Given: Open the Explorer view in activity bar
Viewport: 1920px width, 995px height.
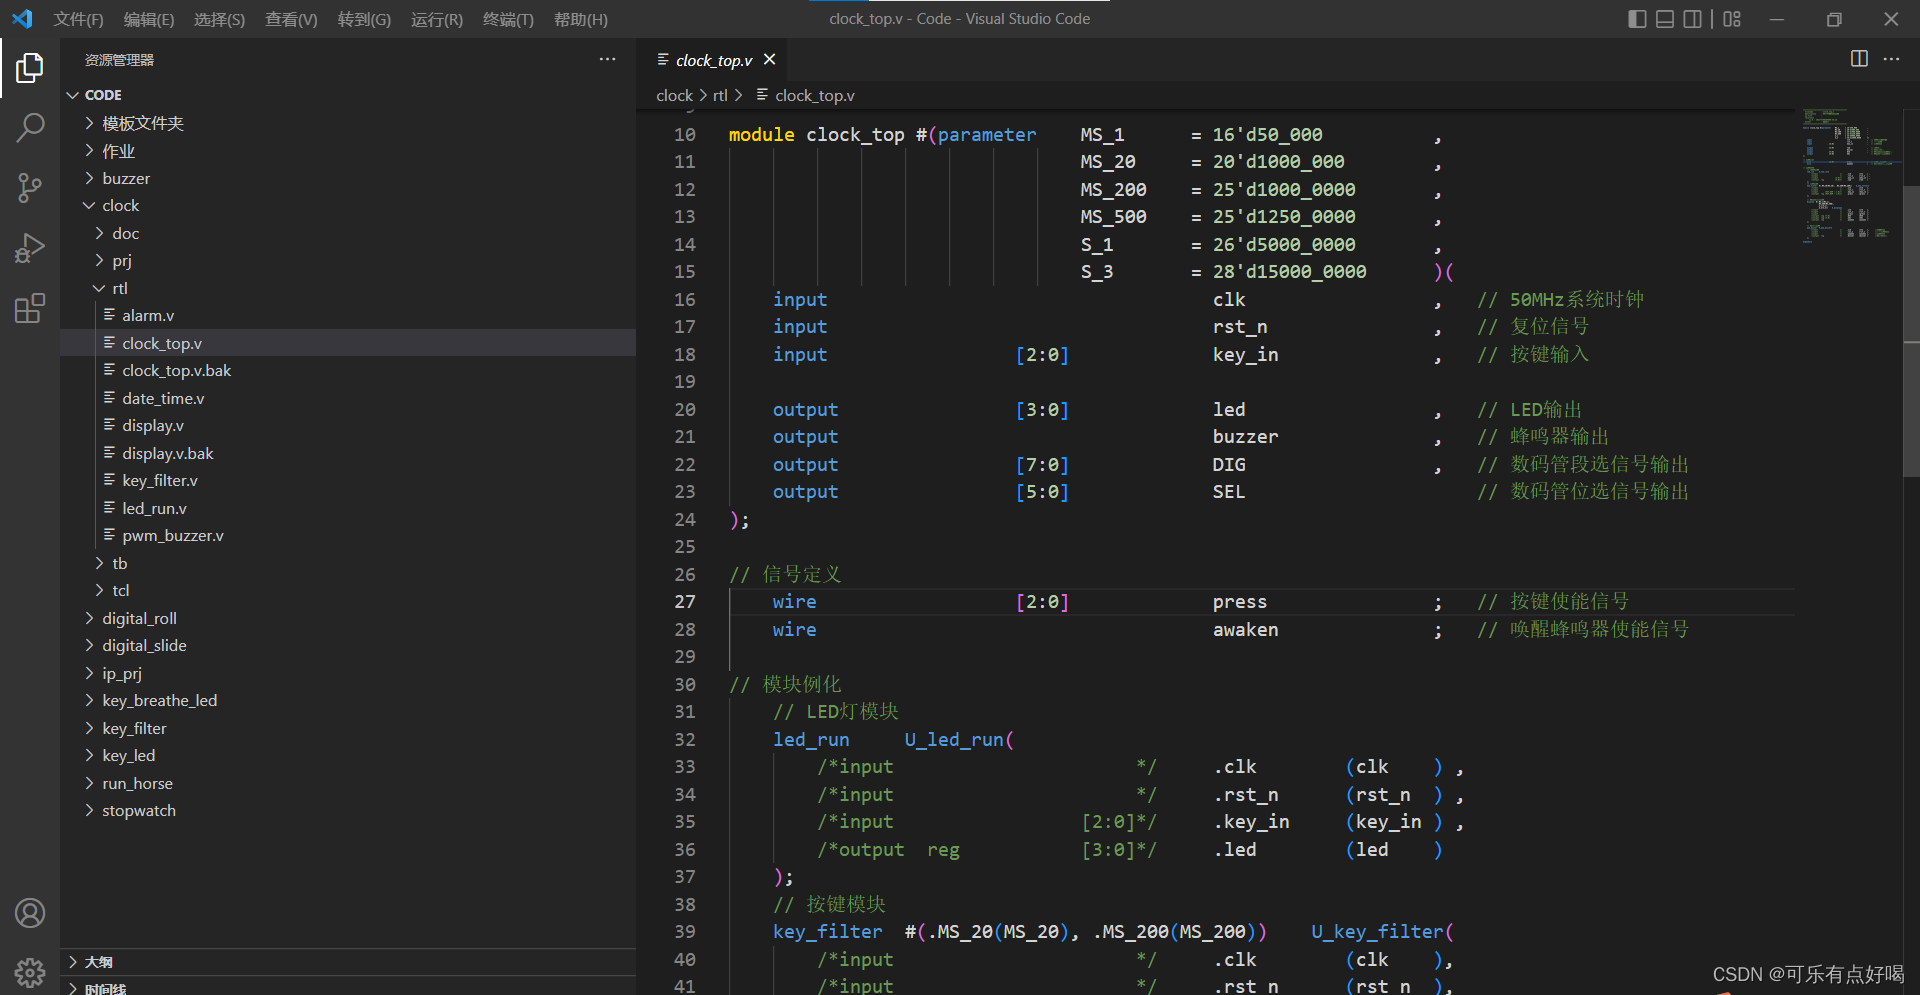Looking at the screenshot, I should tap(30, 68).
